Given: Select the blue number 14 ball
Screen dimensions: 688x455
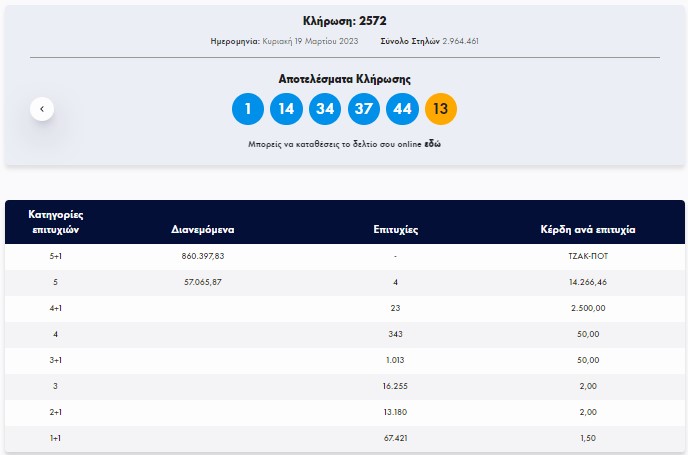Looking at the screenshot, I should pos(286,109).
